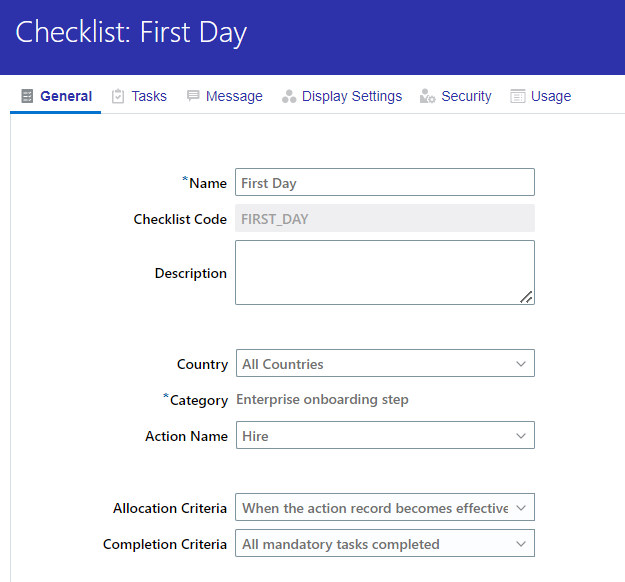Screen dimensions: 625x582
Task: Click the Message speech bubble icon
Action: coord(193,96)
